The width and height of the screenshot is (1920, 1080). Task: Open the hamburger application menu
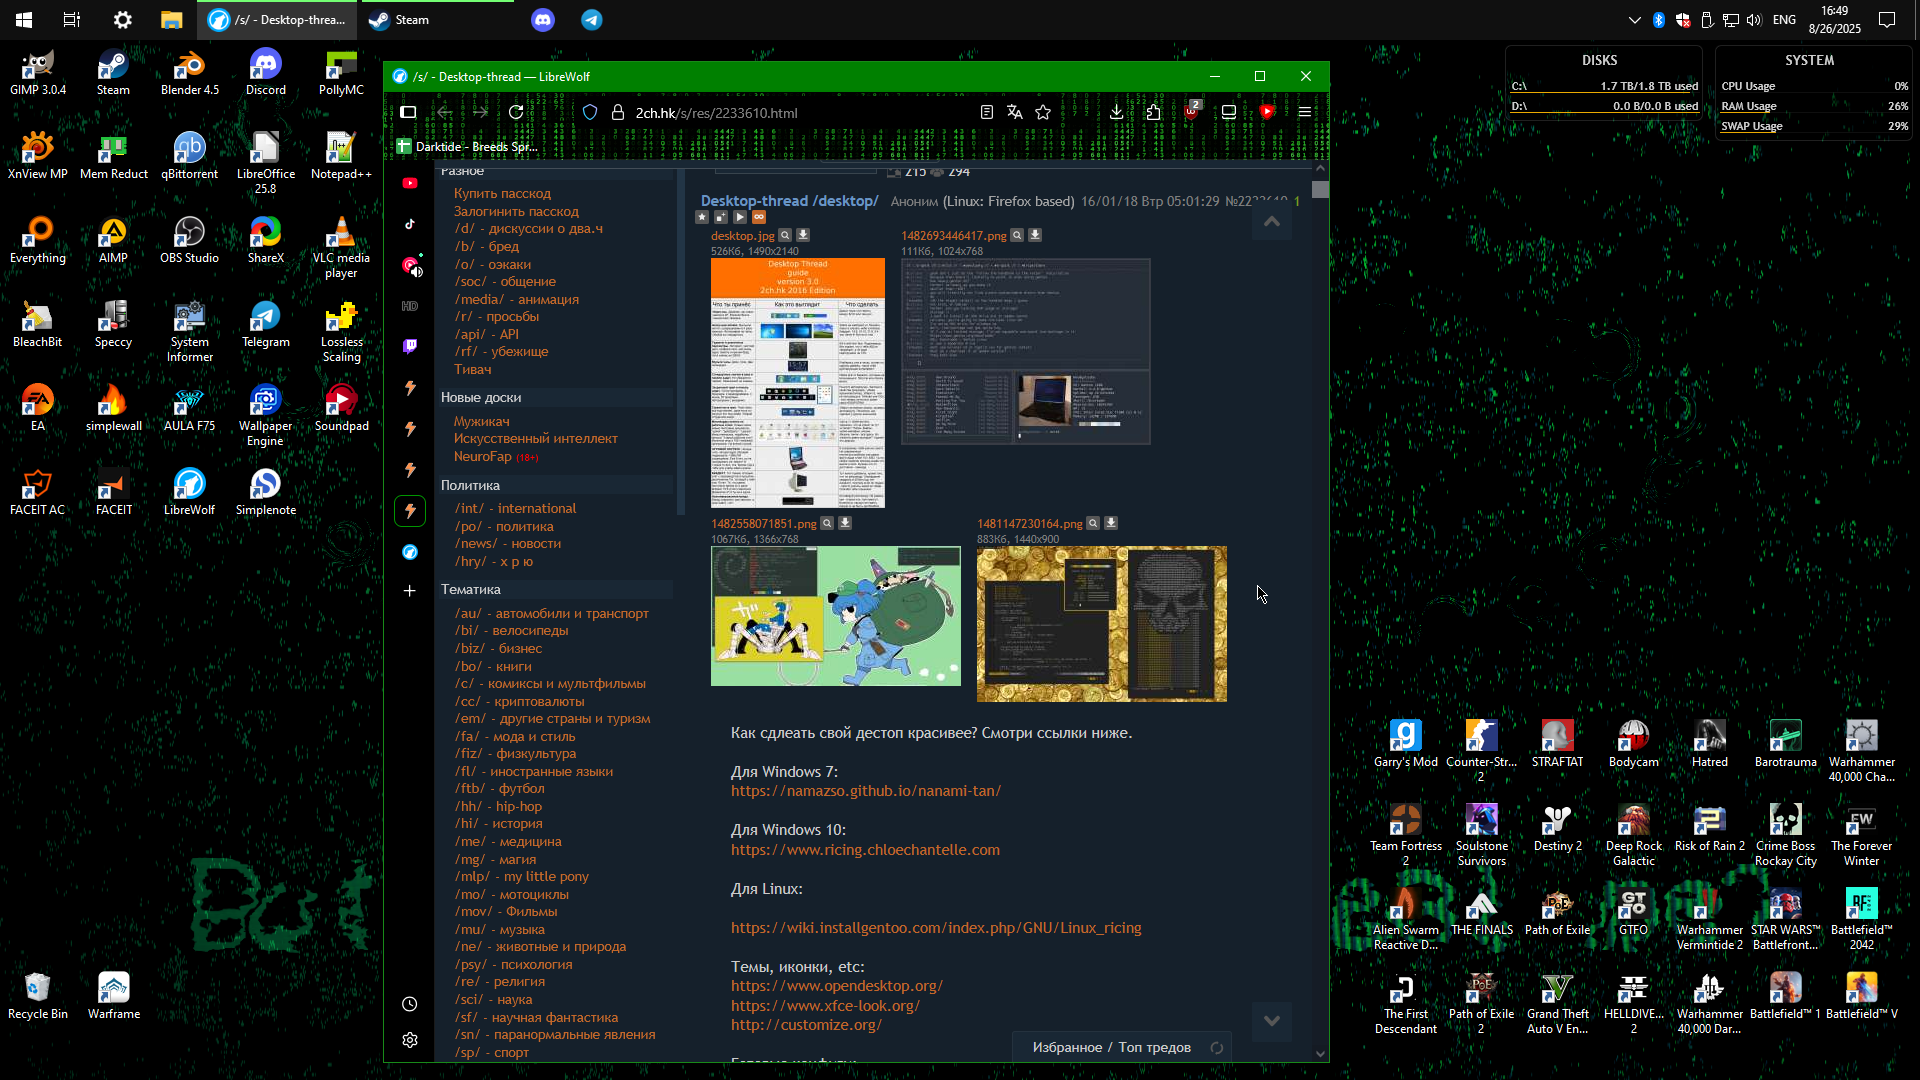point(1305,113)
